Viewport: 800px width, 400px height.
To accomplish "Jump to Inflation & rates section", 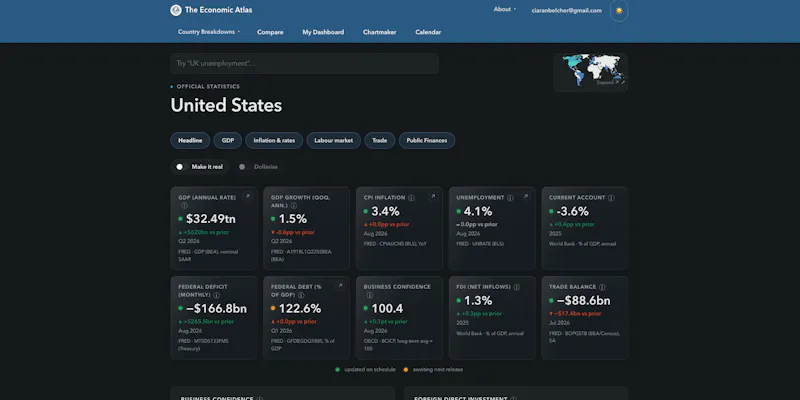I will click(274, 140).
